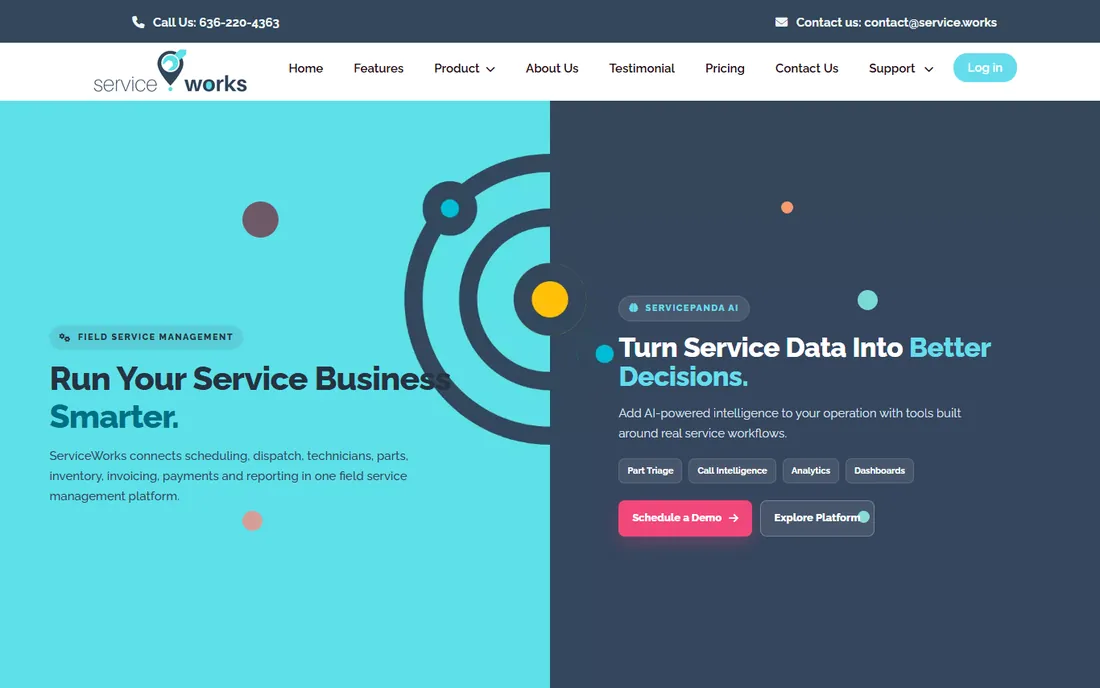Viewport: 1100px width, 688px height.
Task: Click the contact@service.works email link
Action: click(x=930, y=22)
